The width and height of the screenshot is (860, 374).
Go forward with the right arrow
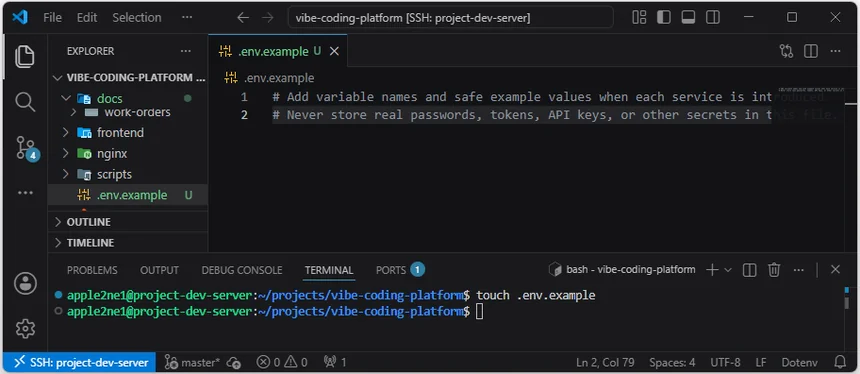click(x=268, y=18)
